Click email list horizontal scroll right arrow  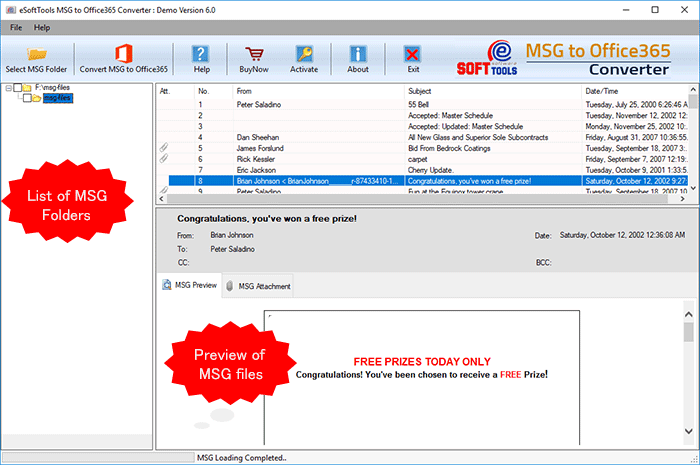click(683, 199)
